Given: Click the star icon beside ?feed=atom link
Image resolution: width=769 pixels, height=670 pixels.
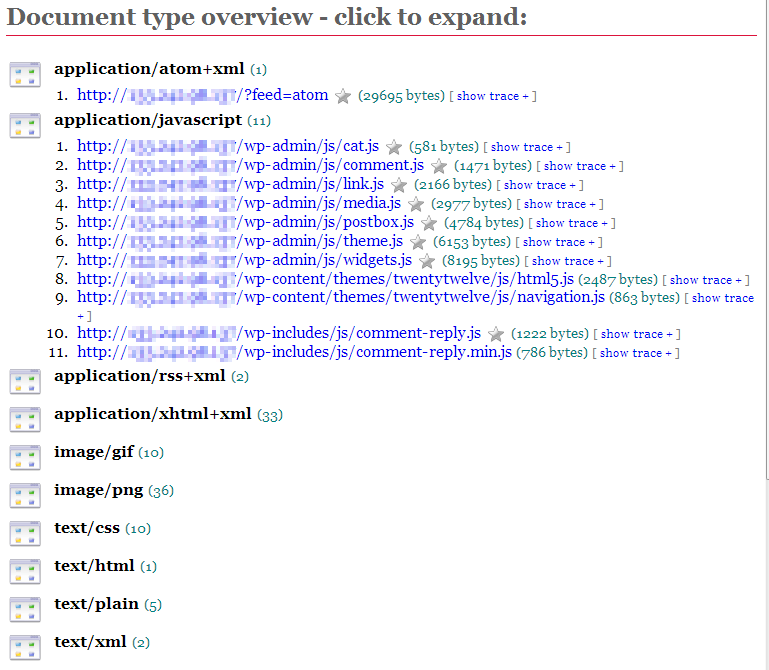Looking at the screenshot, I should 343,96.
